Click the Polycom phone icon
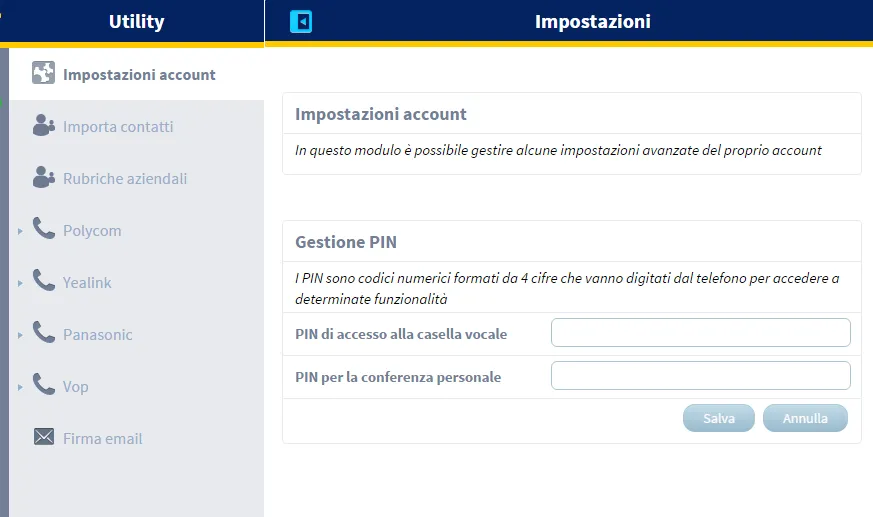 tap(43, 230)
